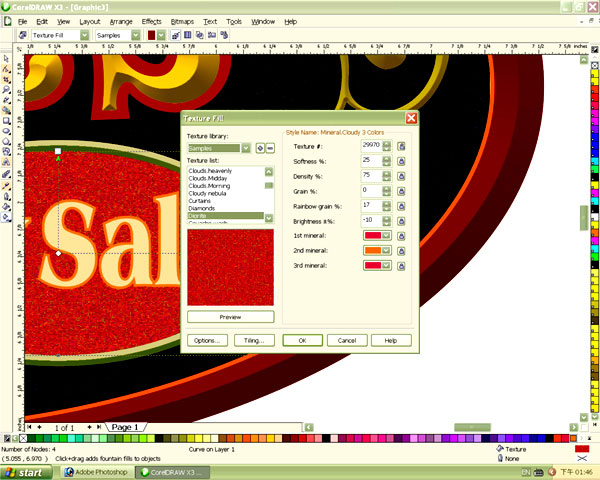Screen dimensions: 600x480
Task: Select the Basic Shapes tool
Action: (6, 152)
